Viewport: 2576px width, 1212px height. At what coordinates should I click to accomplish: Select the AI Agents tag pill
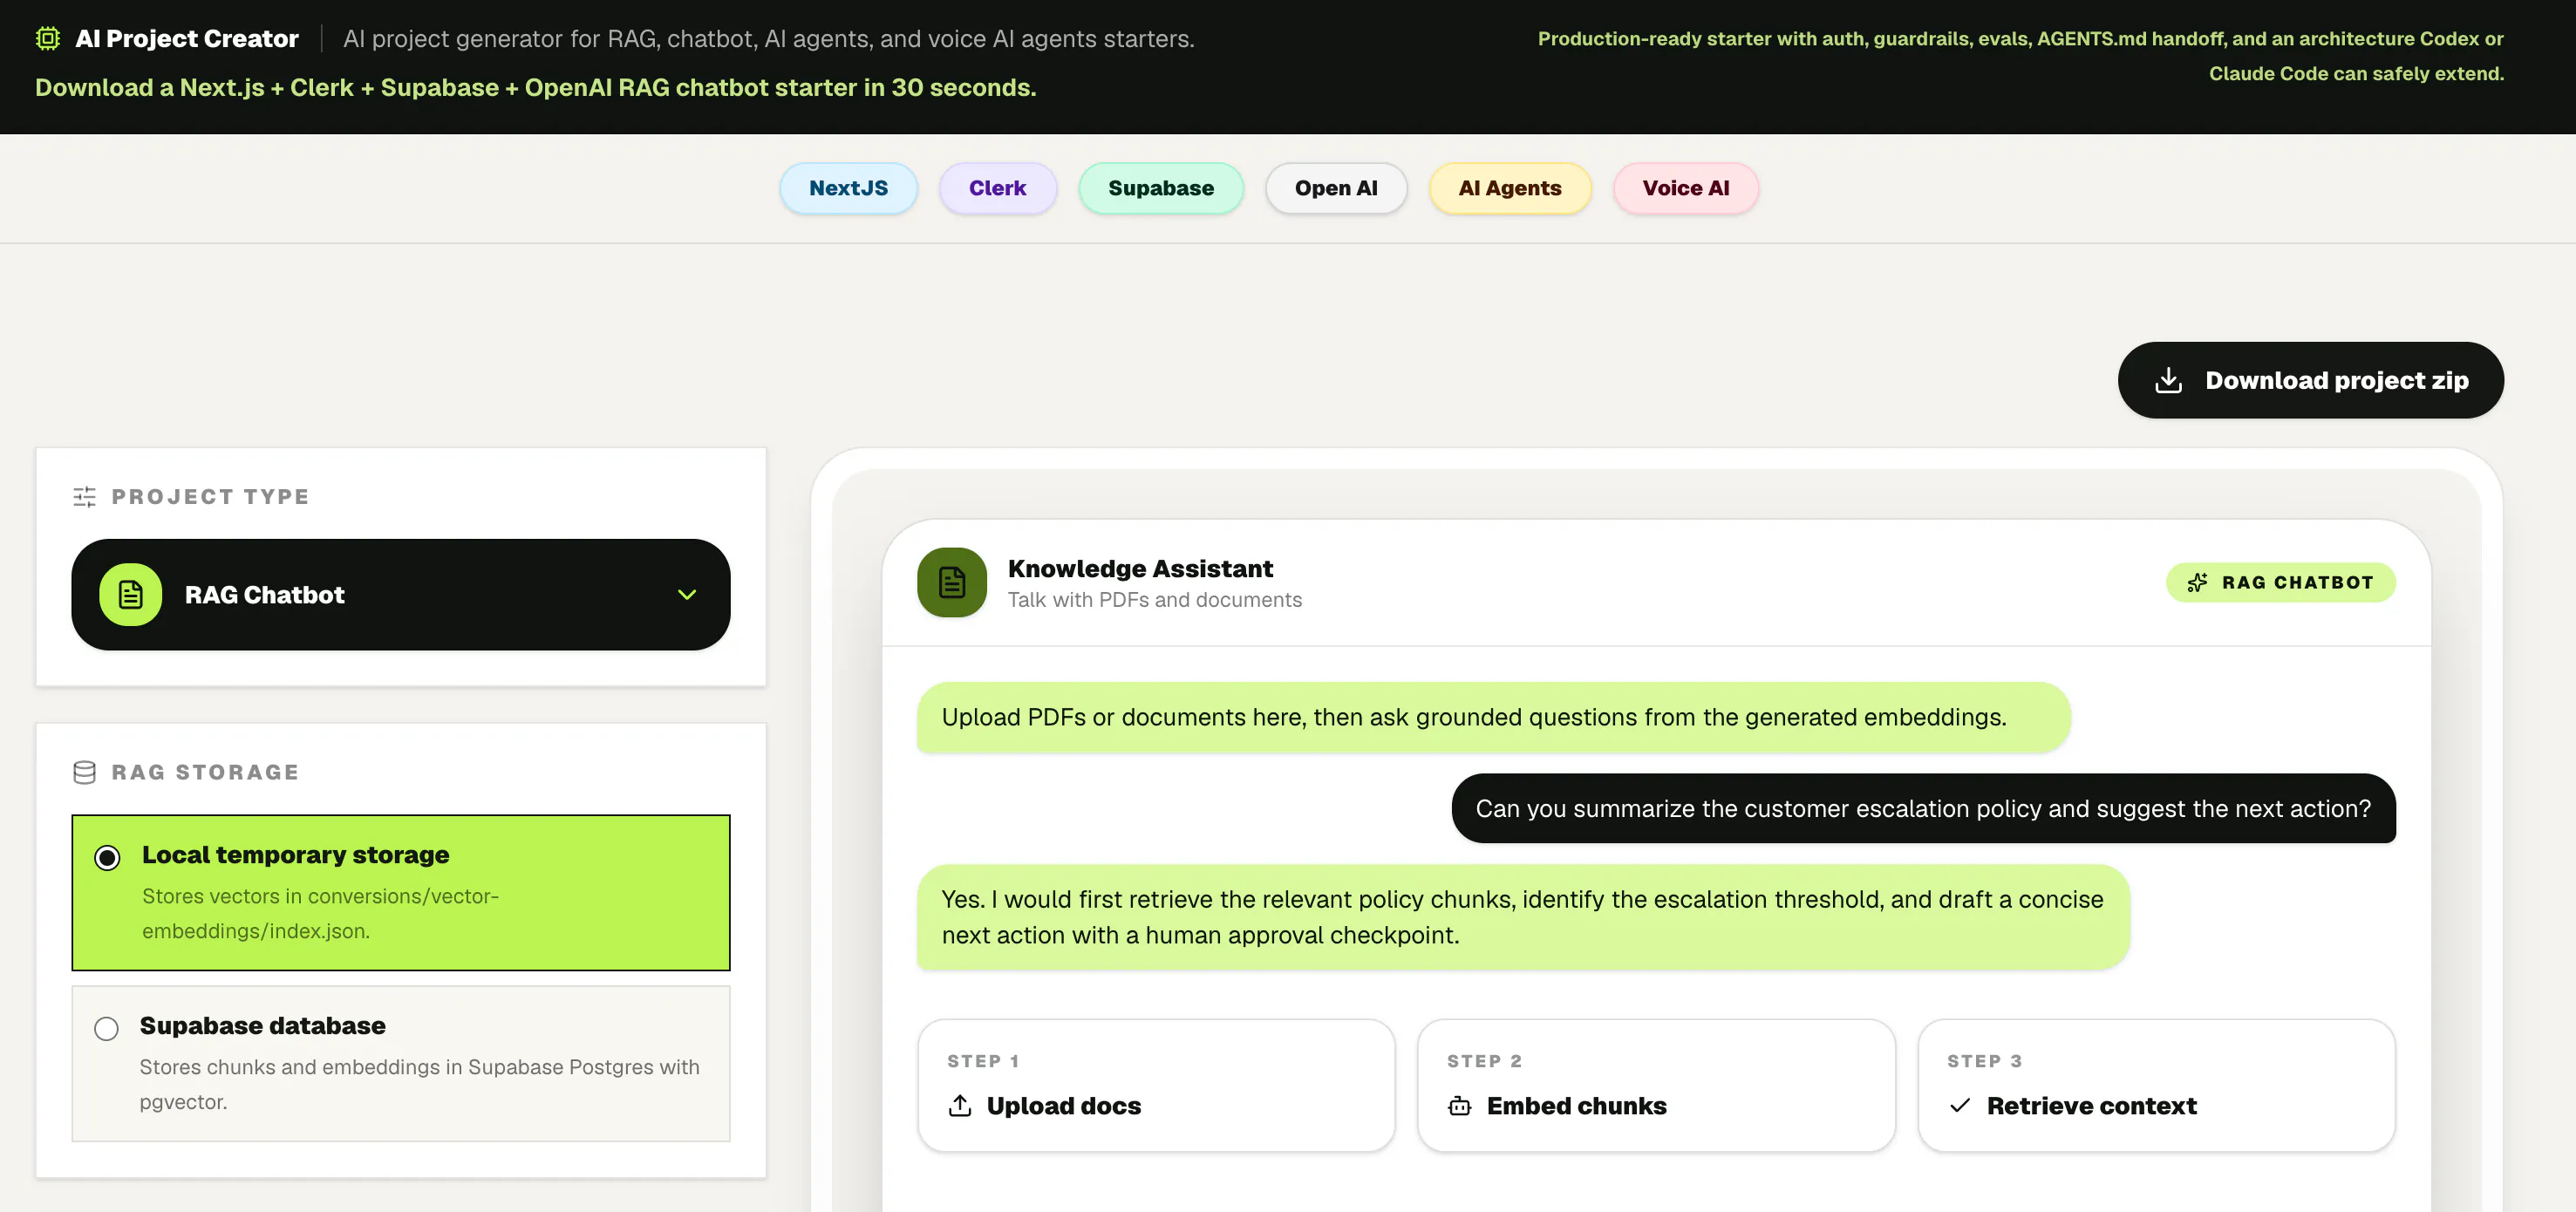[1510, 188]
